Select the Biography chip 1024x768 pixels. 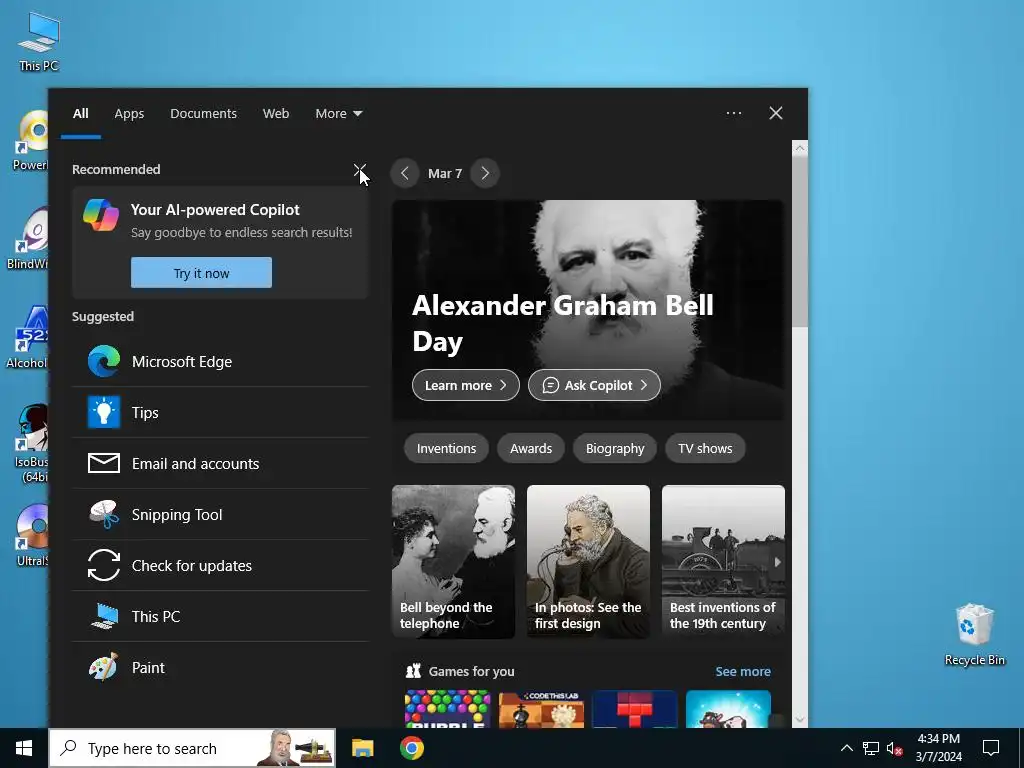(x=615, y=449)
